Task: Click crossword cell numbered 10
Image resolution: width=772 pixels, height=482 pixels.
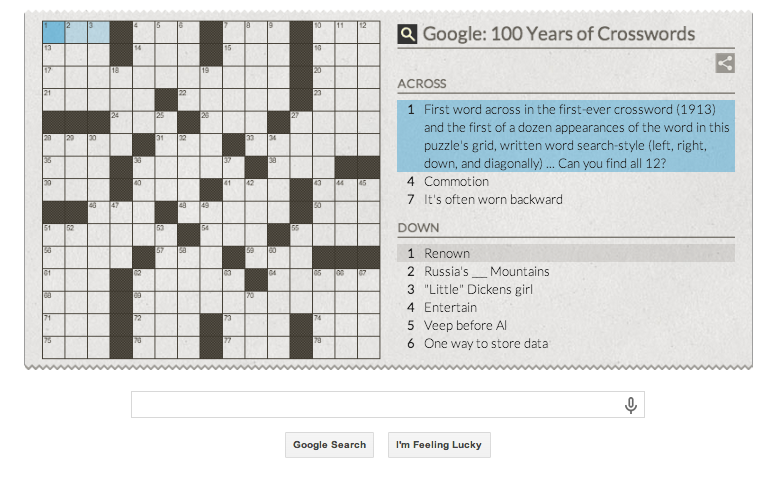Action: point(324,32)
